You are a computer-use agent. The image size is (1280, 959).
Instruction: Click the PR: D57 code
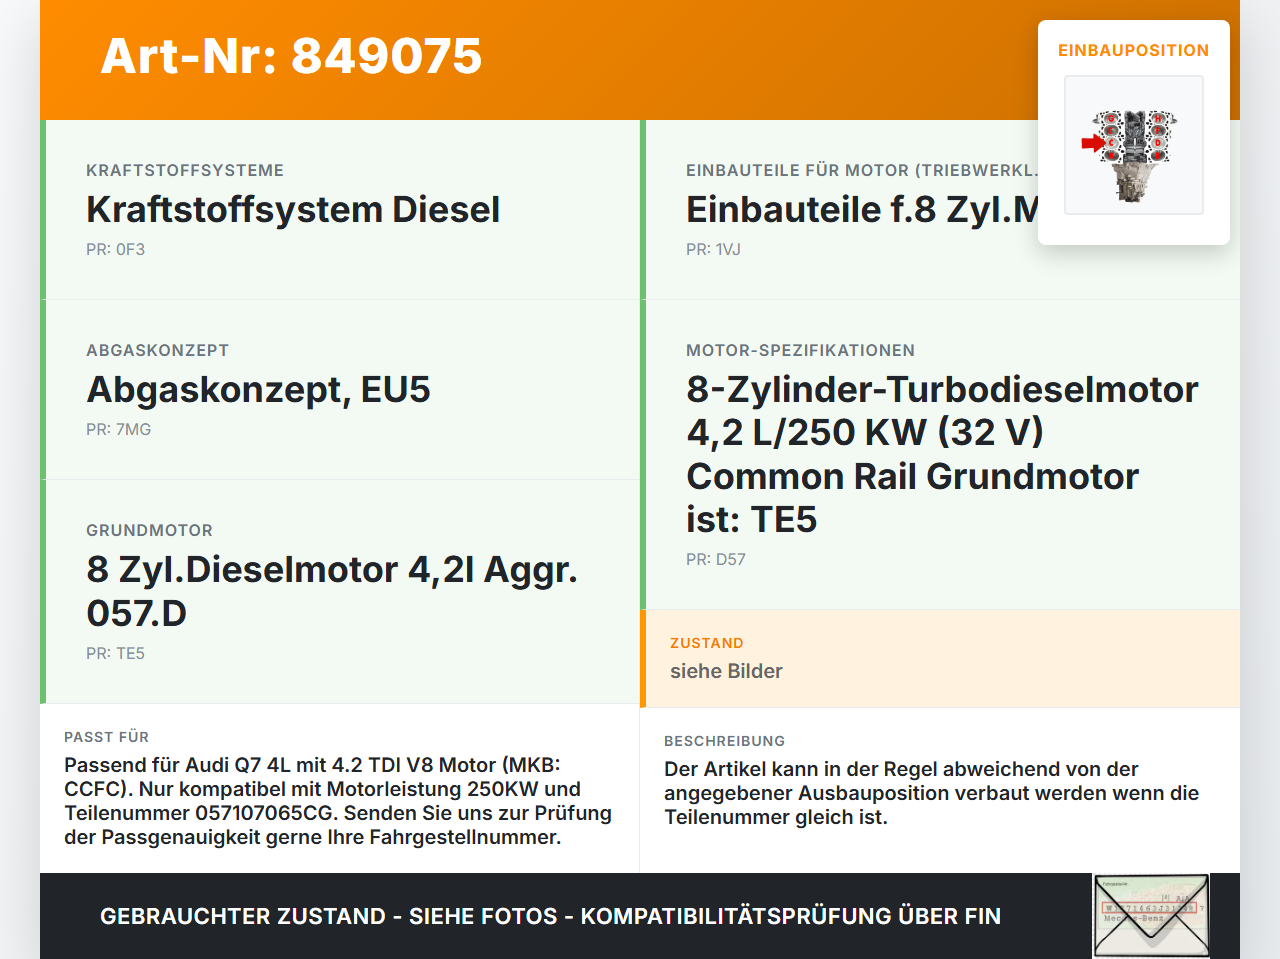click(x=716, y=560)
